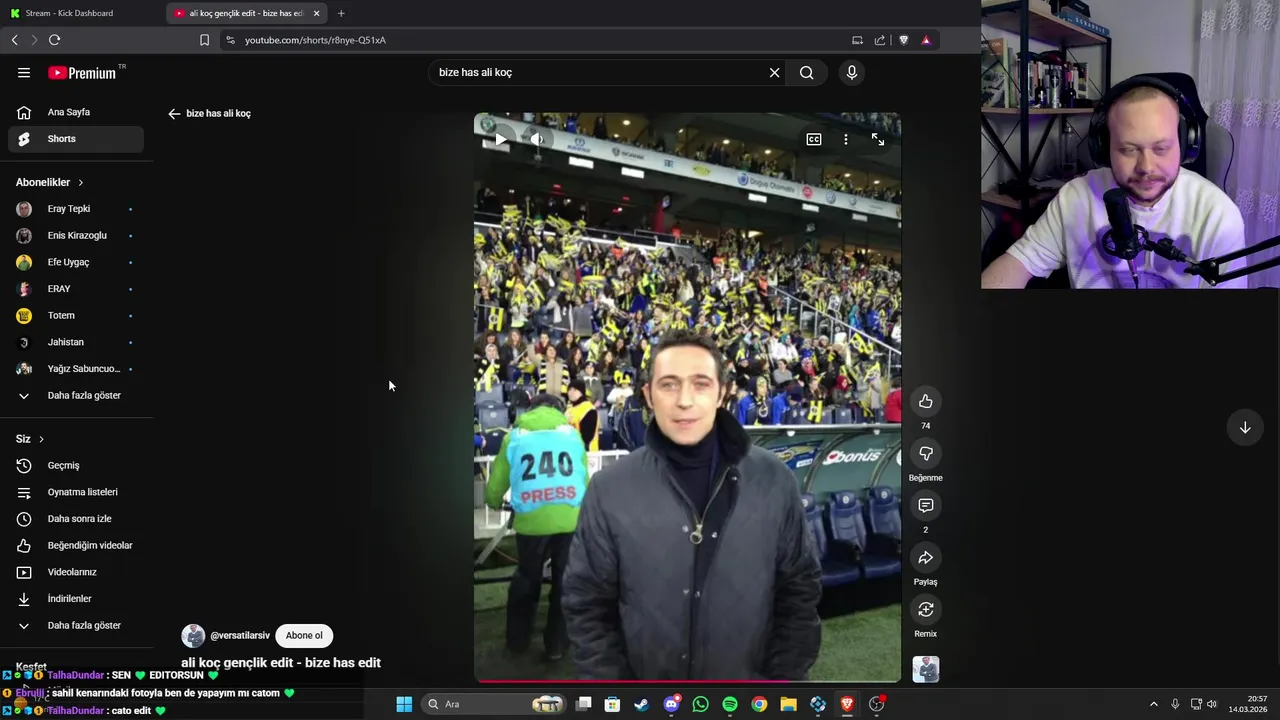Open the Windows Start menu
The width and height of the screenshot is (1280, 720).
click(404, 704)
